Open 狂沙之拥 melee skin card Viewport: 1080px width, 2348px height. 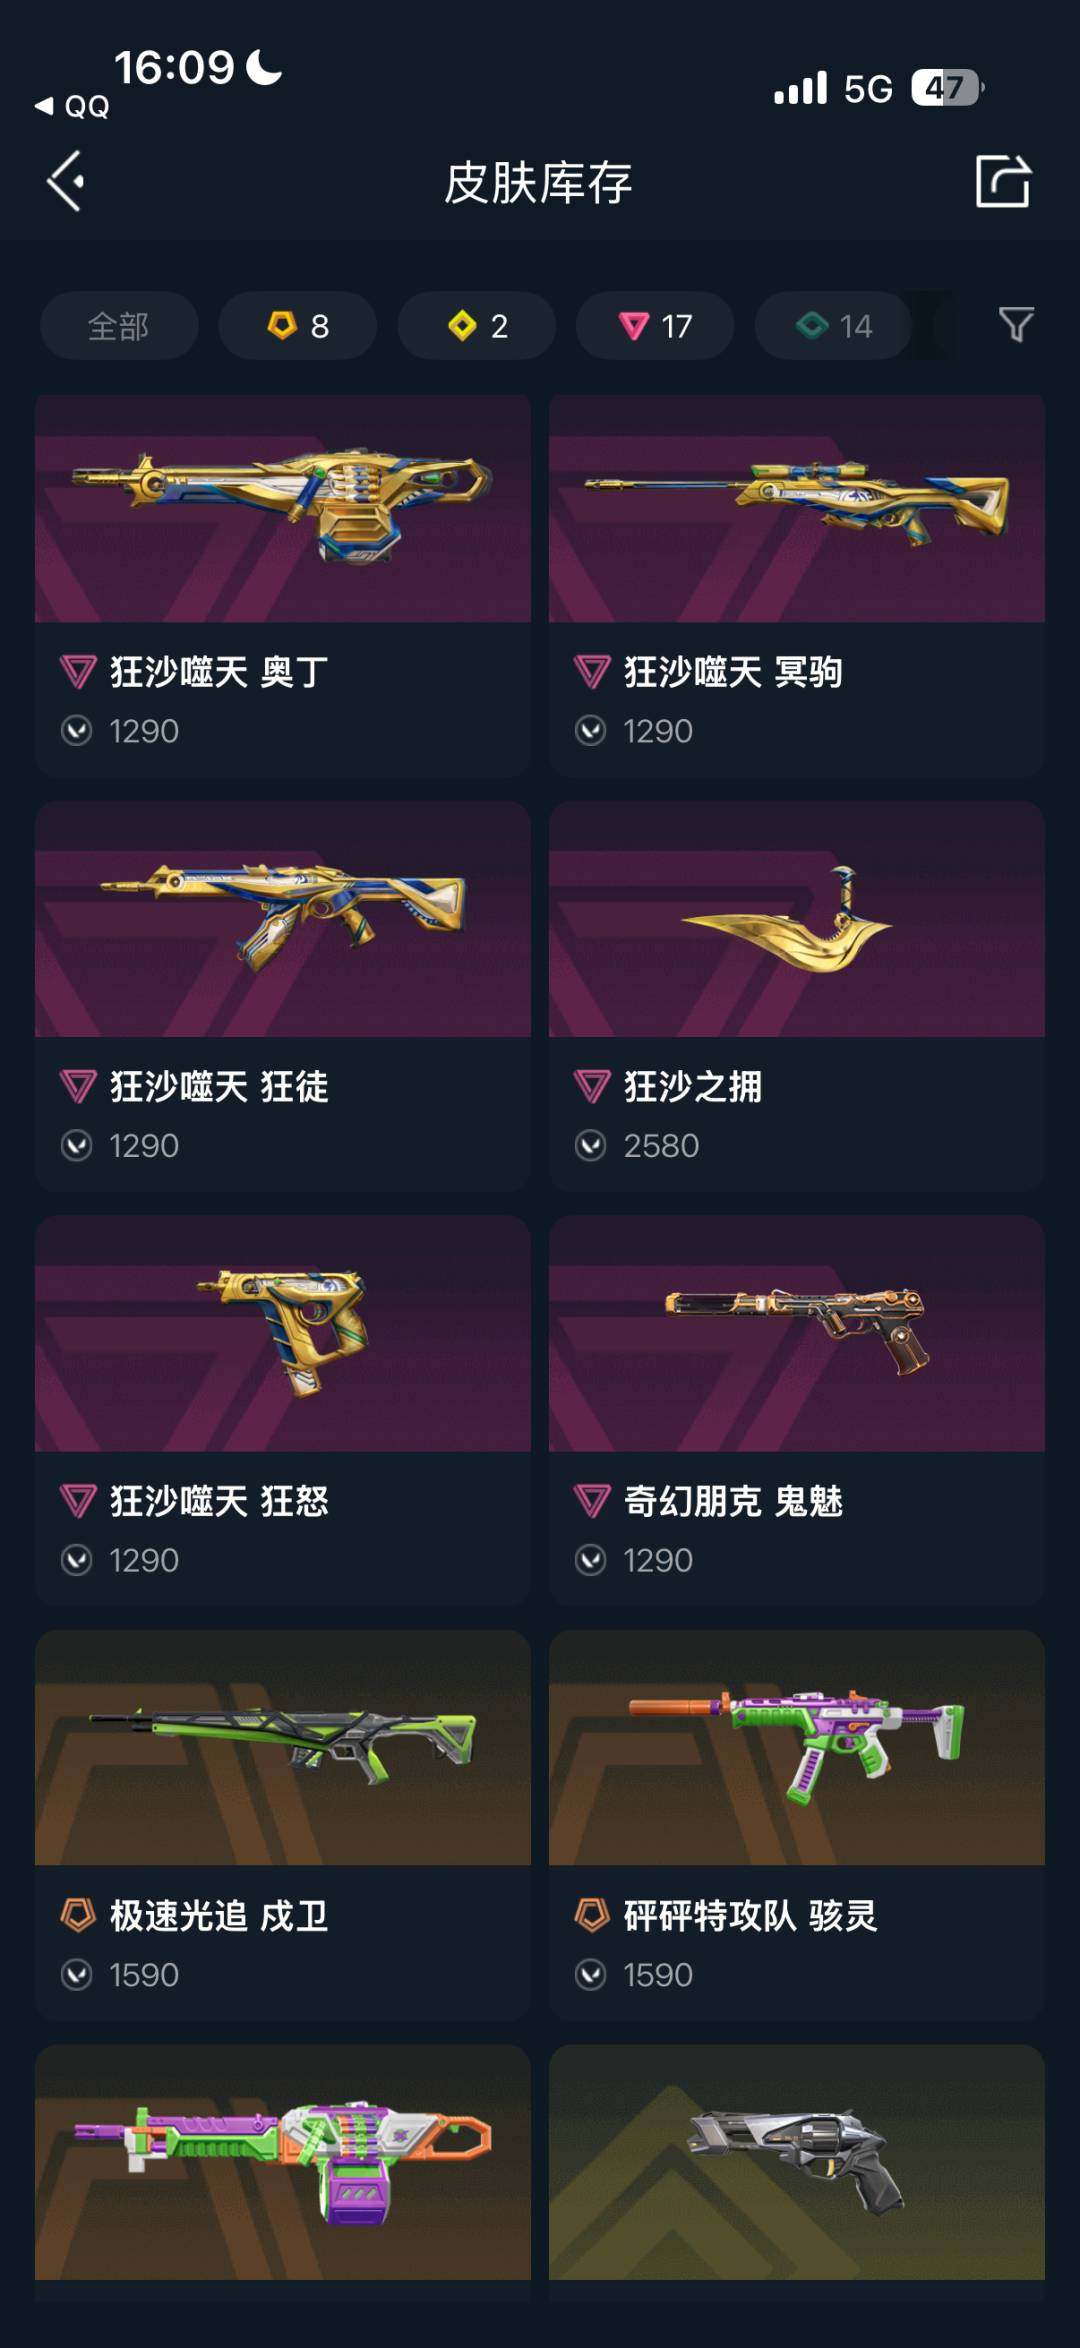797,996
